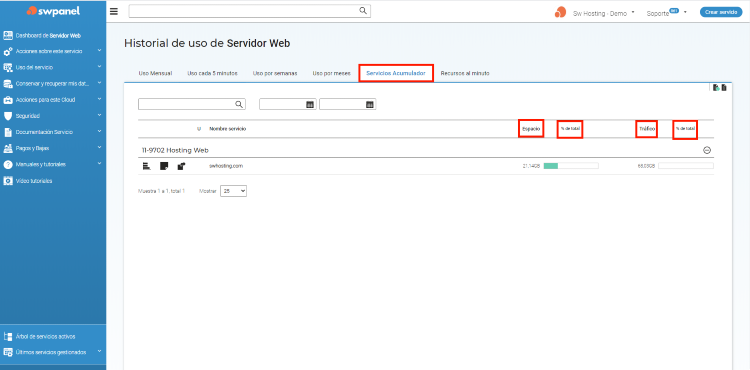750x370 pixels.
Task: Click the Seguridad shield icon
Action: [8, 116]
